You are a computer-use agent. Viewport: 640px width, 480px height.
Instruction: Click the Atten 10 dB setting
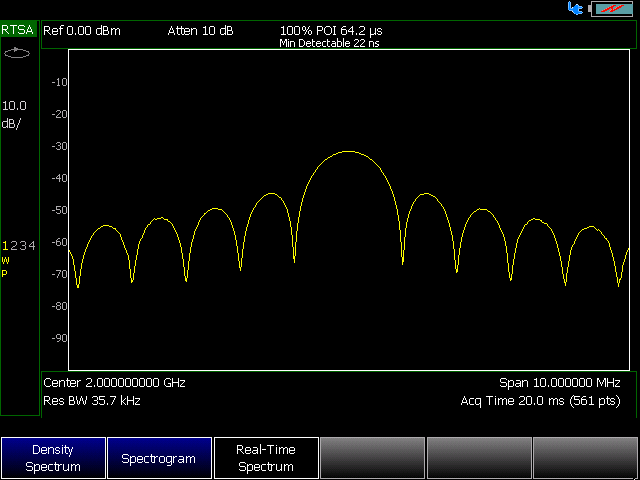(x=200, y=31)
